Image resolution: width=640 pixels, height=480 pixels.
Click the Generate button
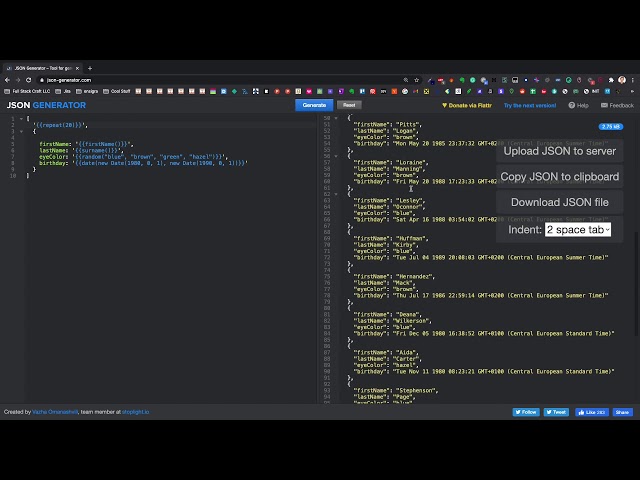pos(314,105)
